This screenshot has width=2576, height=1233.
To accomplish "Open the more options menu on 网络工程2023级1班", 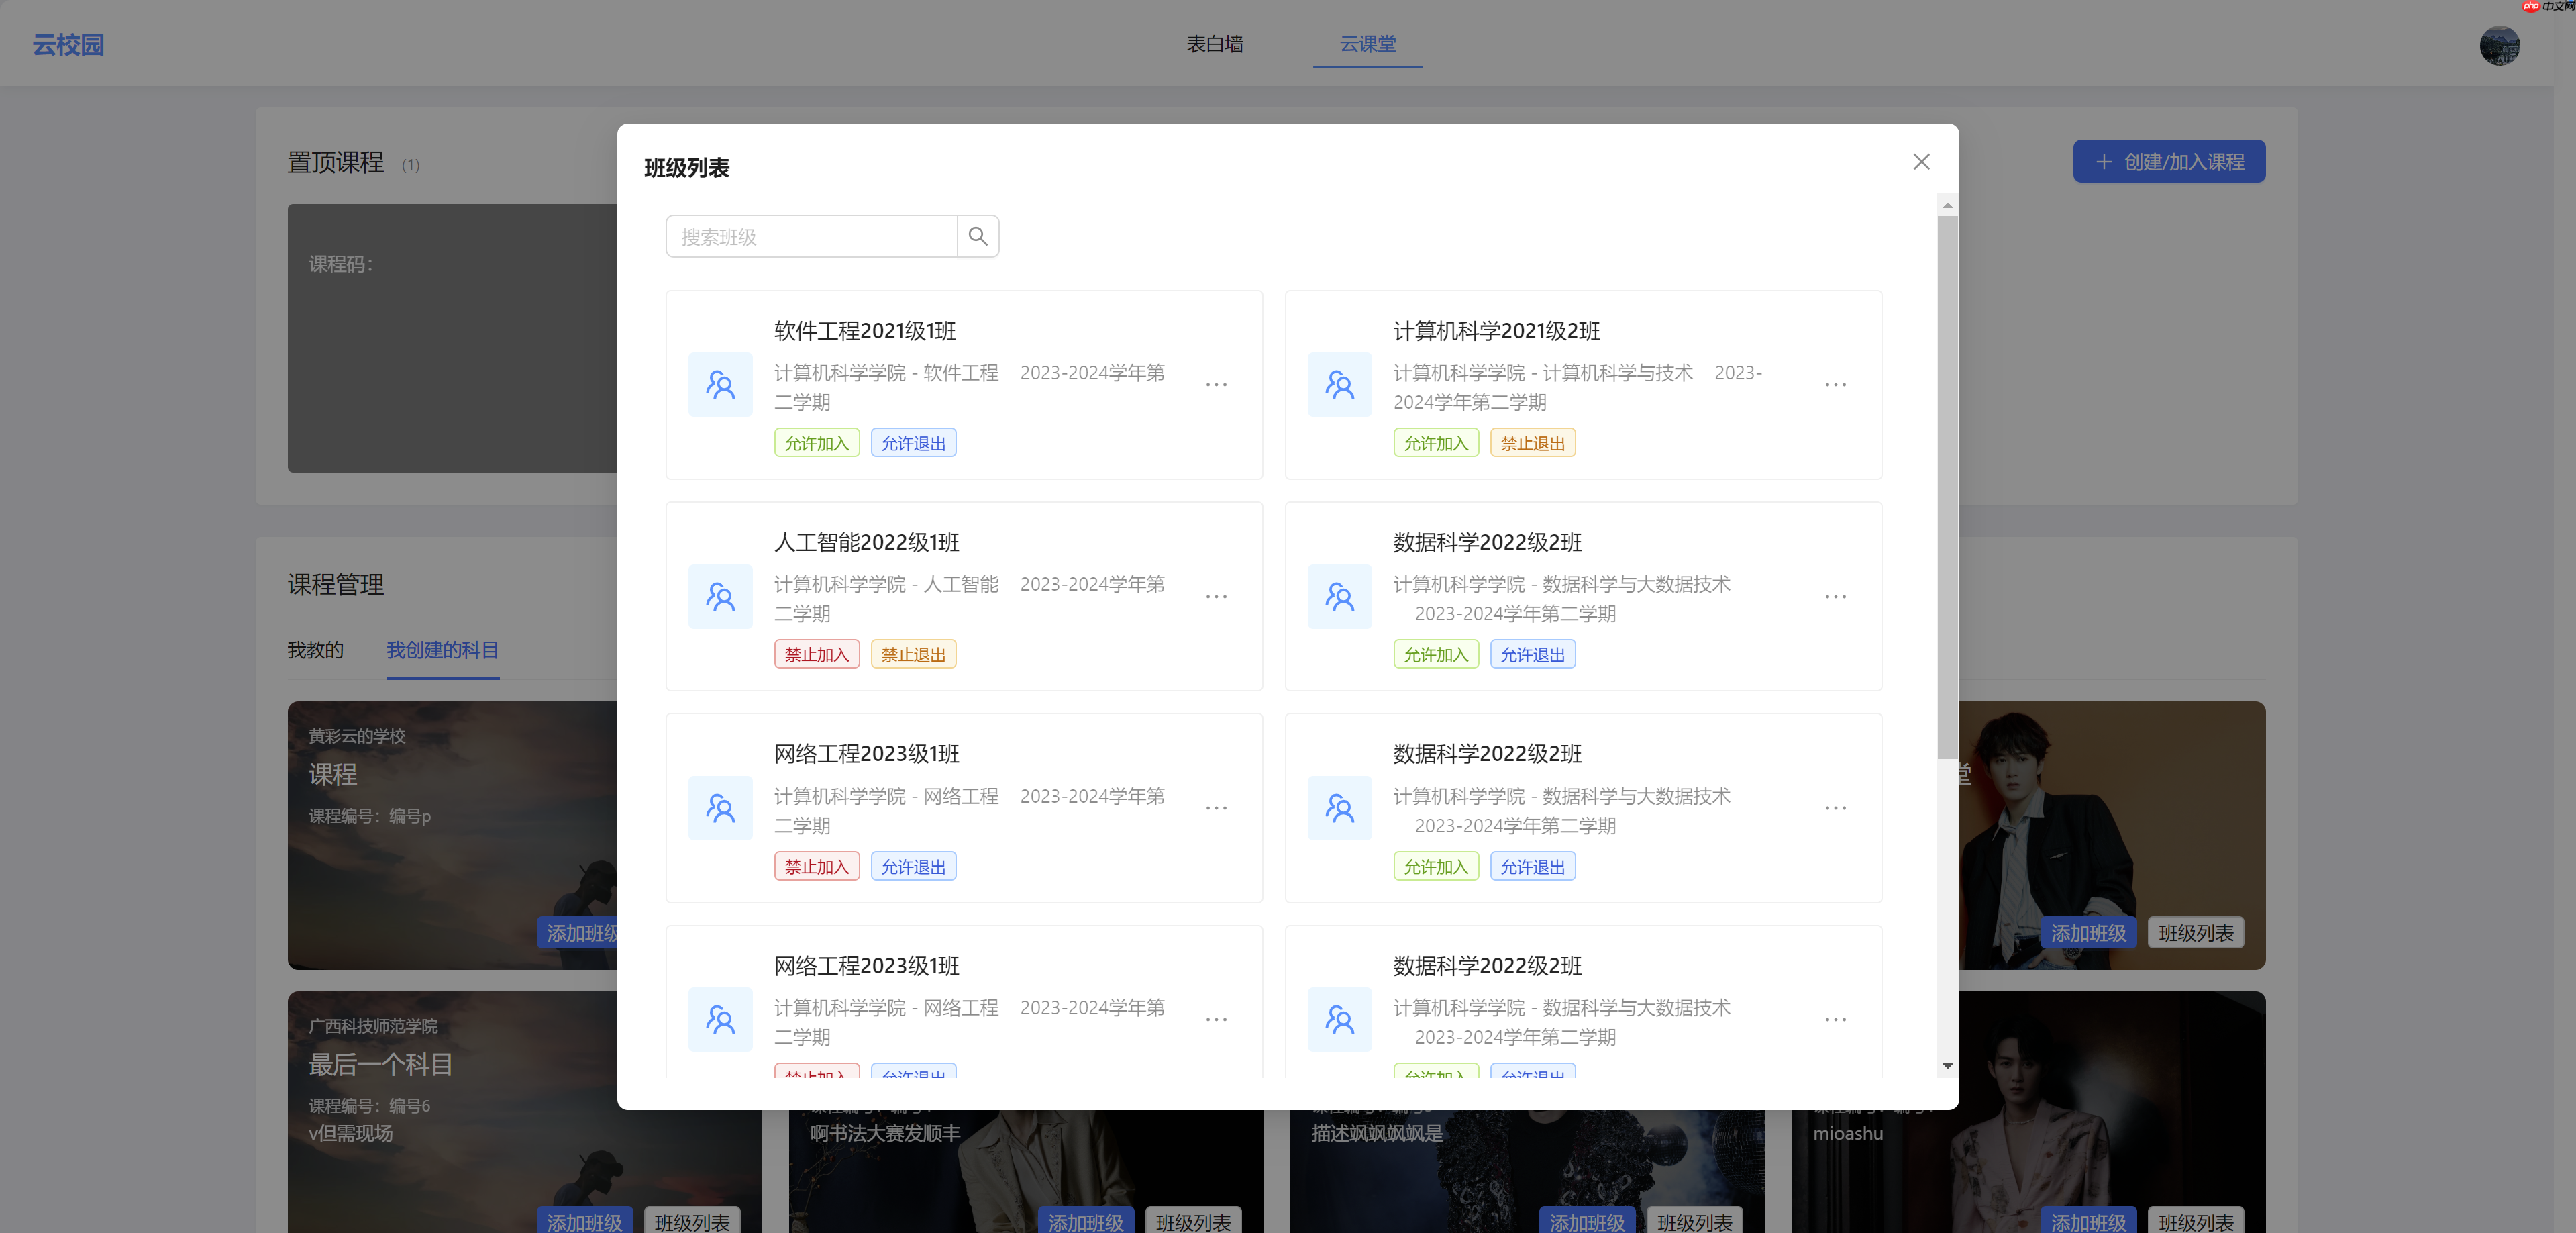I will (x=1216, y=808).
